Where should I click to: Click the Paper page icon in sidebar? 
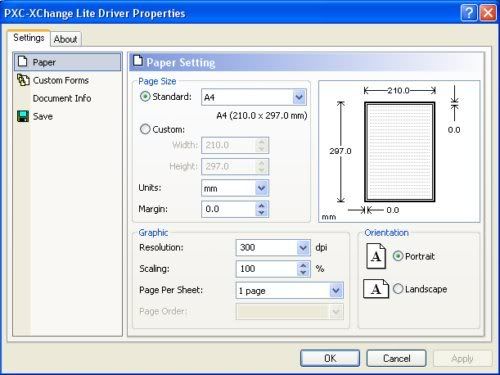[22, 62]
